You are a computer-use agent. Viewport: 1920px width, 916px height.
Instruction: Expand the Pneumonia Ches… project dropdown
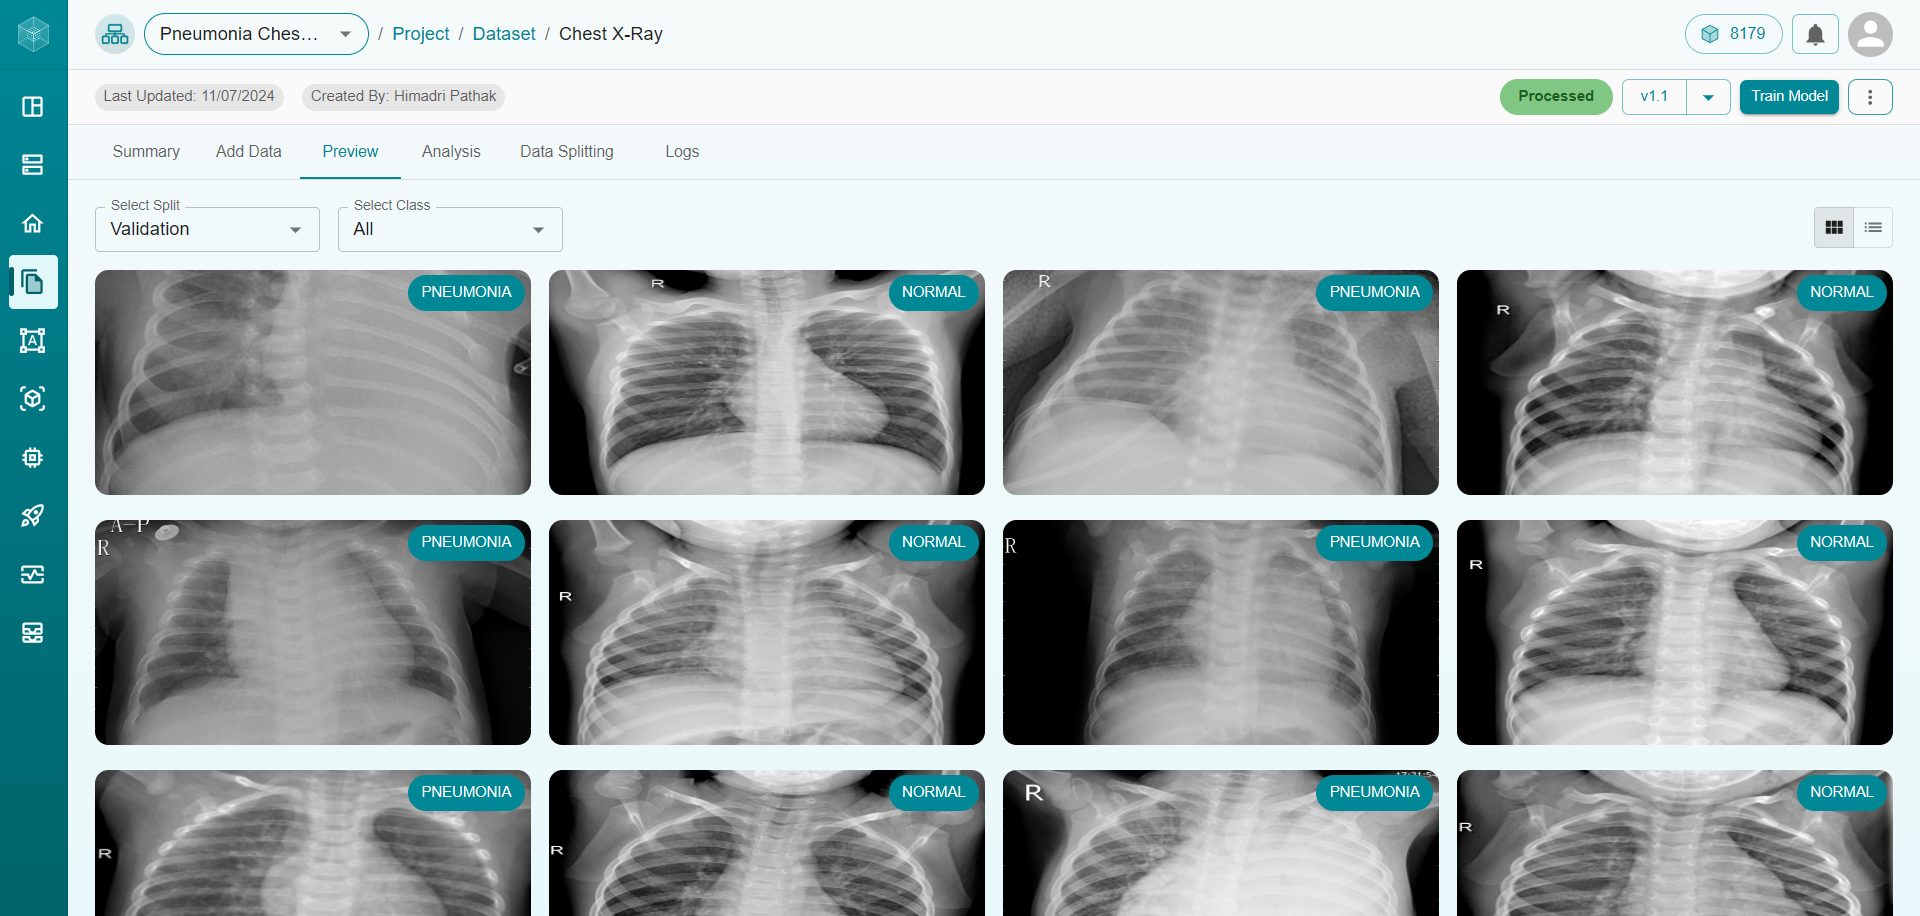[256, 34]
